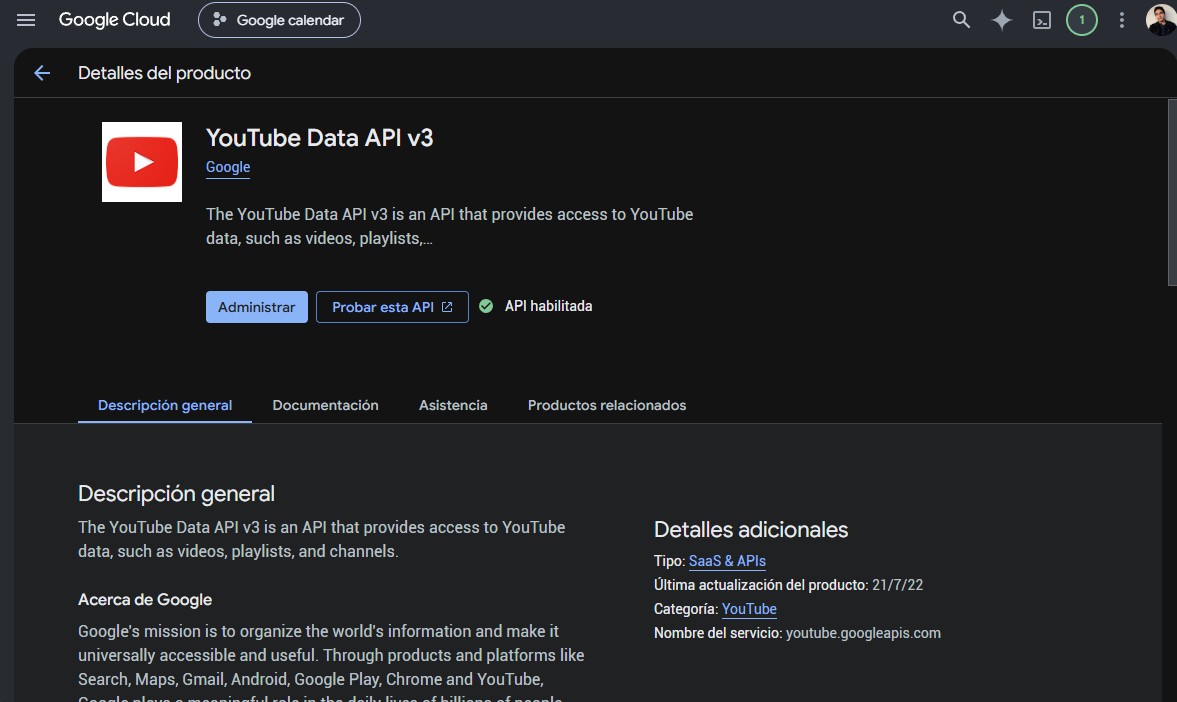Click the user account avatar
The image size is (1177, 702).
coord(1160,20)
